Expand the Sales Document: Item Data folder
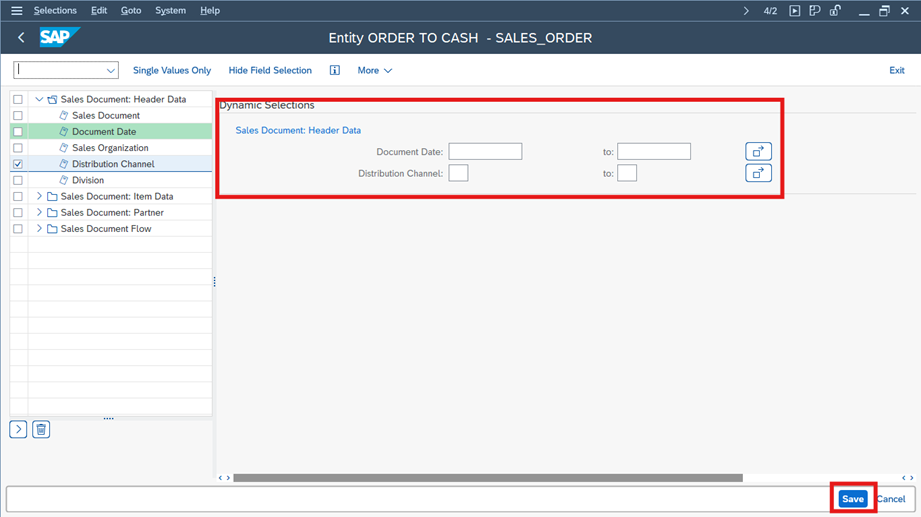This screenshot has height=517, width=921. [x=39, y=197]
